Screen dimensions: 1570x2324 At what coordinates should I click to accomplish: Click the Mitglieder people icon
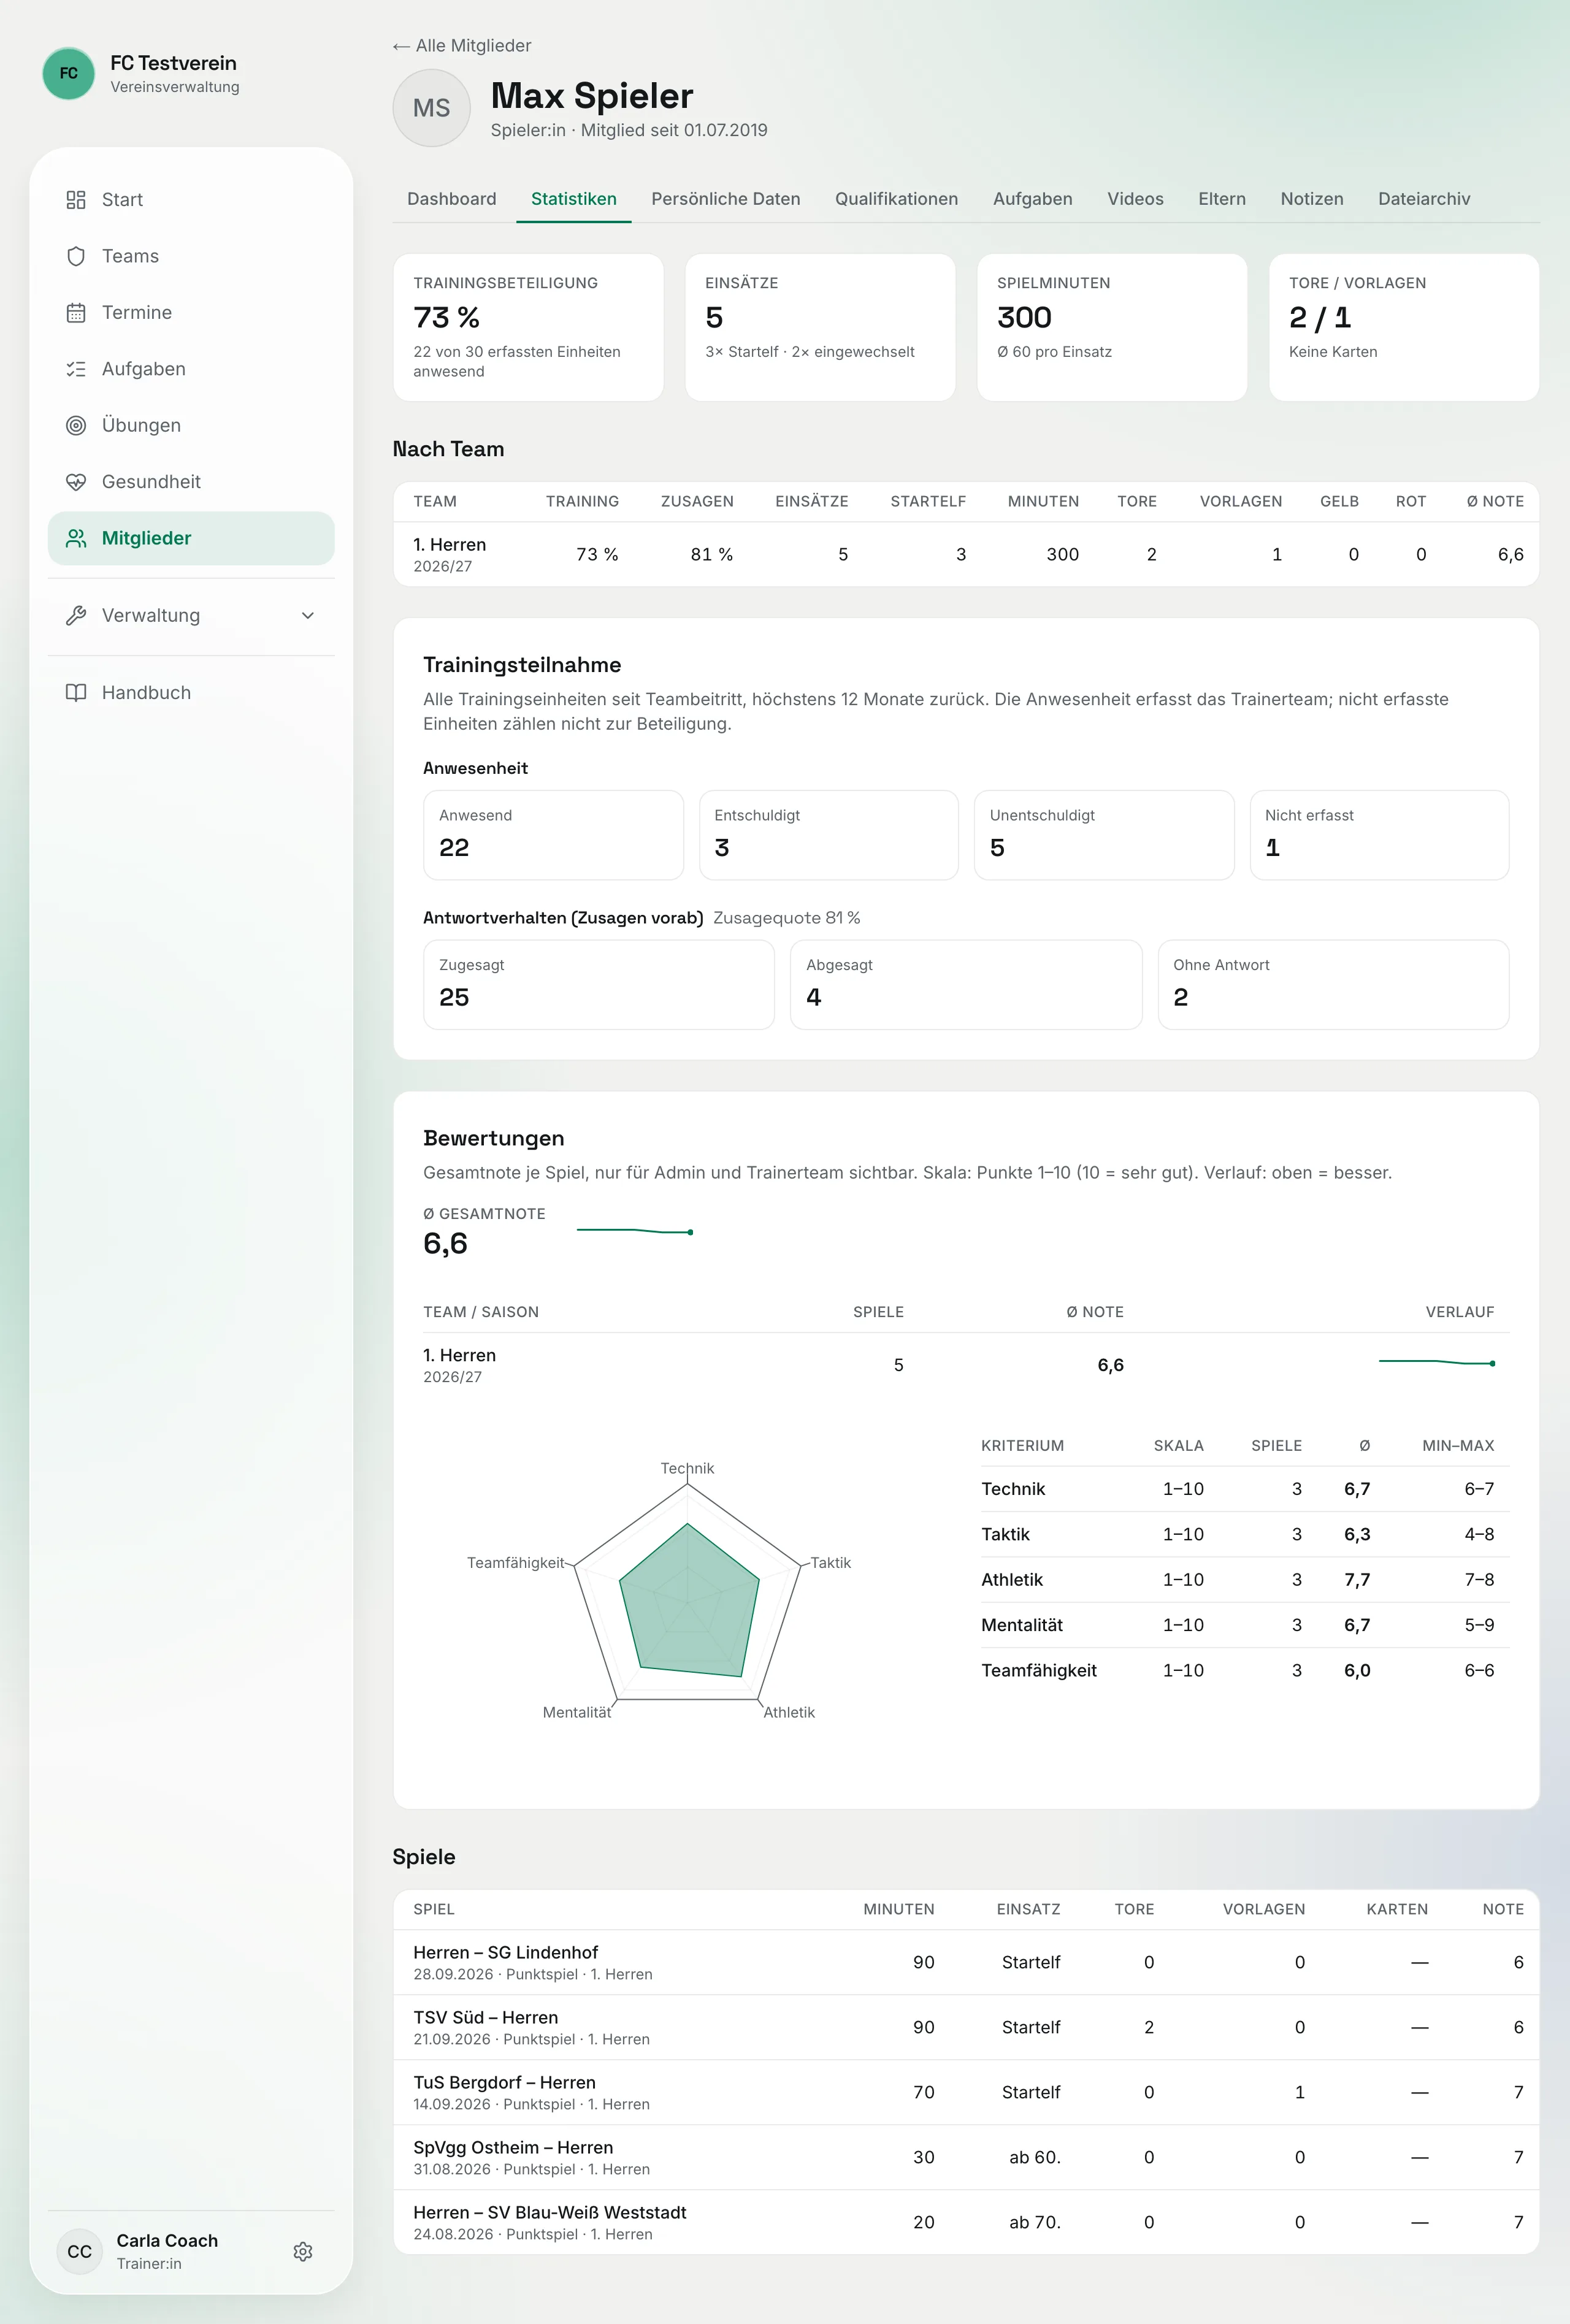coord(76,538)
